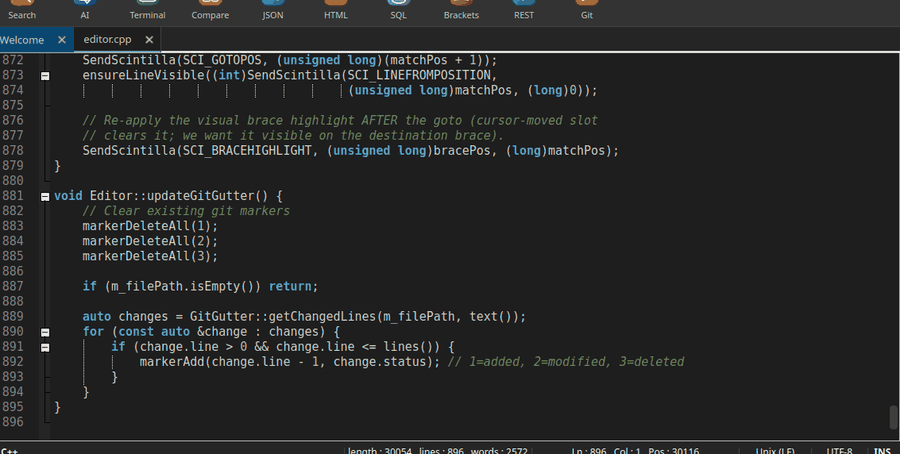Click line number 878 in the margin
The width and height of the screenshot is (900, 454).
click(x=13, y=150)
